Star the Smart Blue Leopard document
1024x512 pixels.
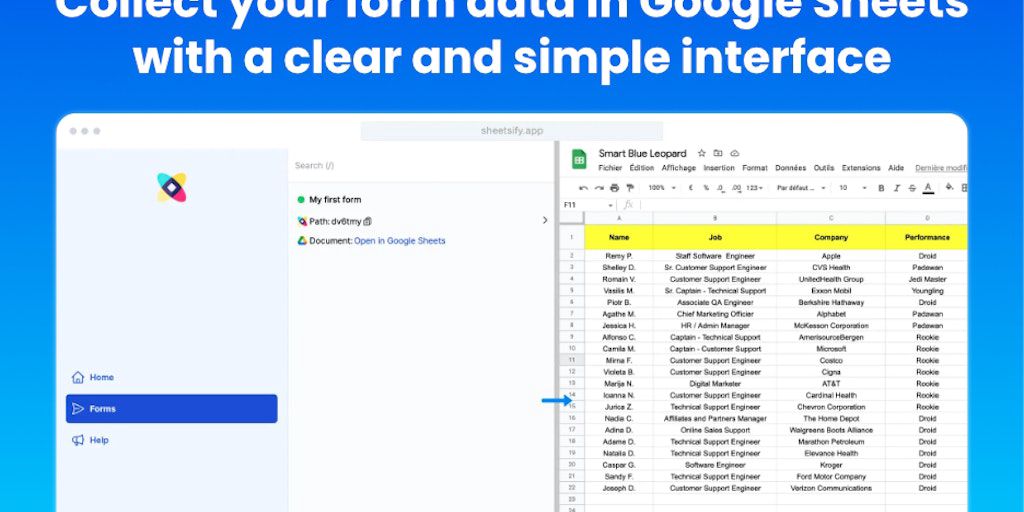702,153
